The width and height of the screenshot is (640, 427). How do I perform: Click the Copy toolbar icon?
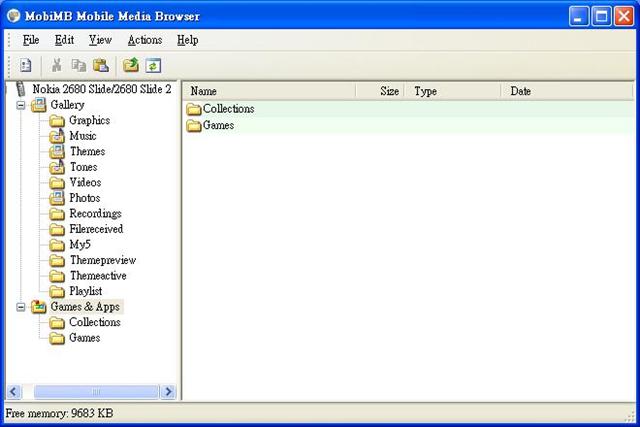79,66
